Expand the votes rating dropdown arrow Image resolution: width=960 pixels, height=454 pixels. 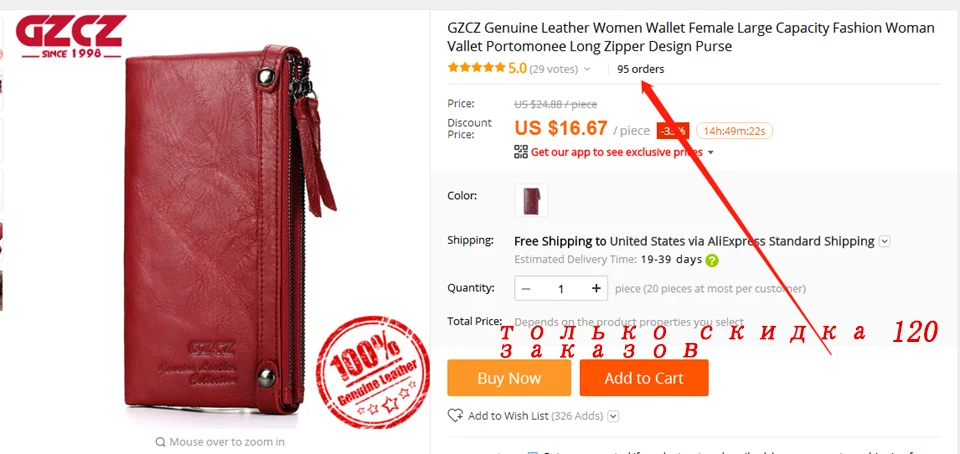tap(587, 69)
